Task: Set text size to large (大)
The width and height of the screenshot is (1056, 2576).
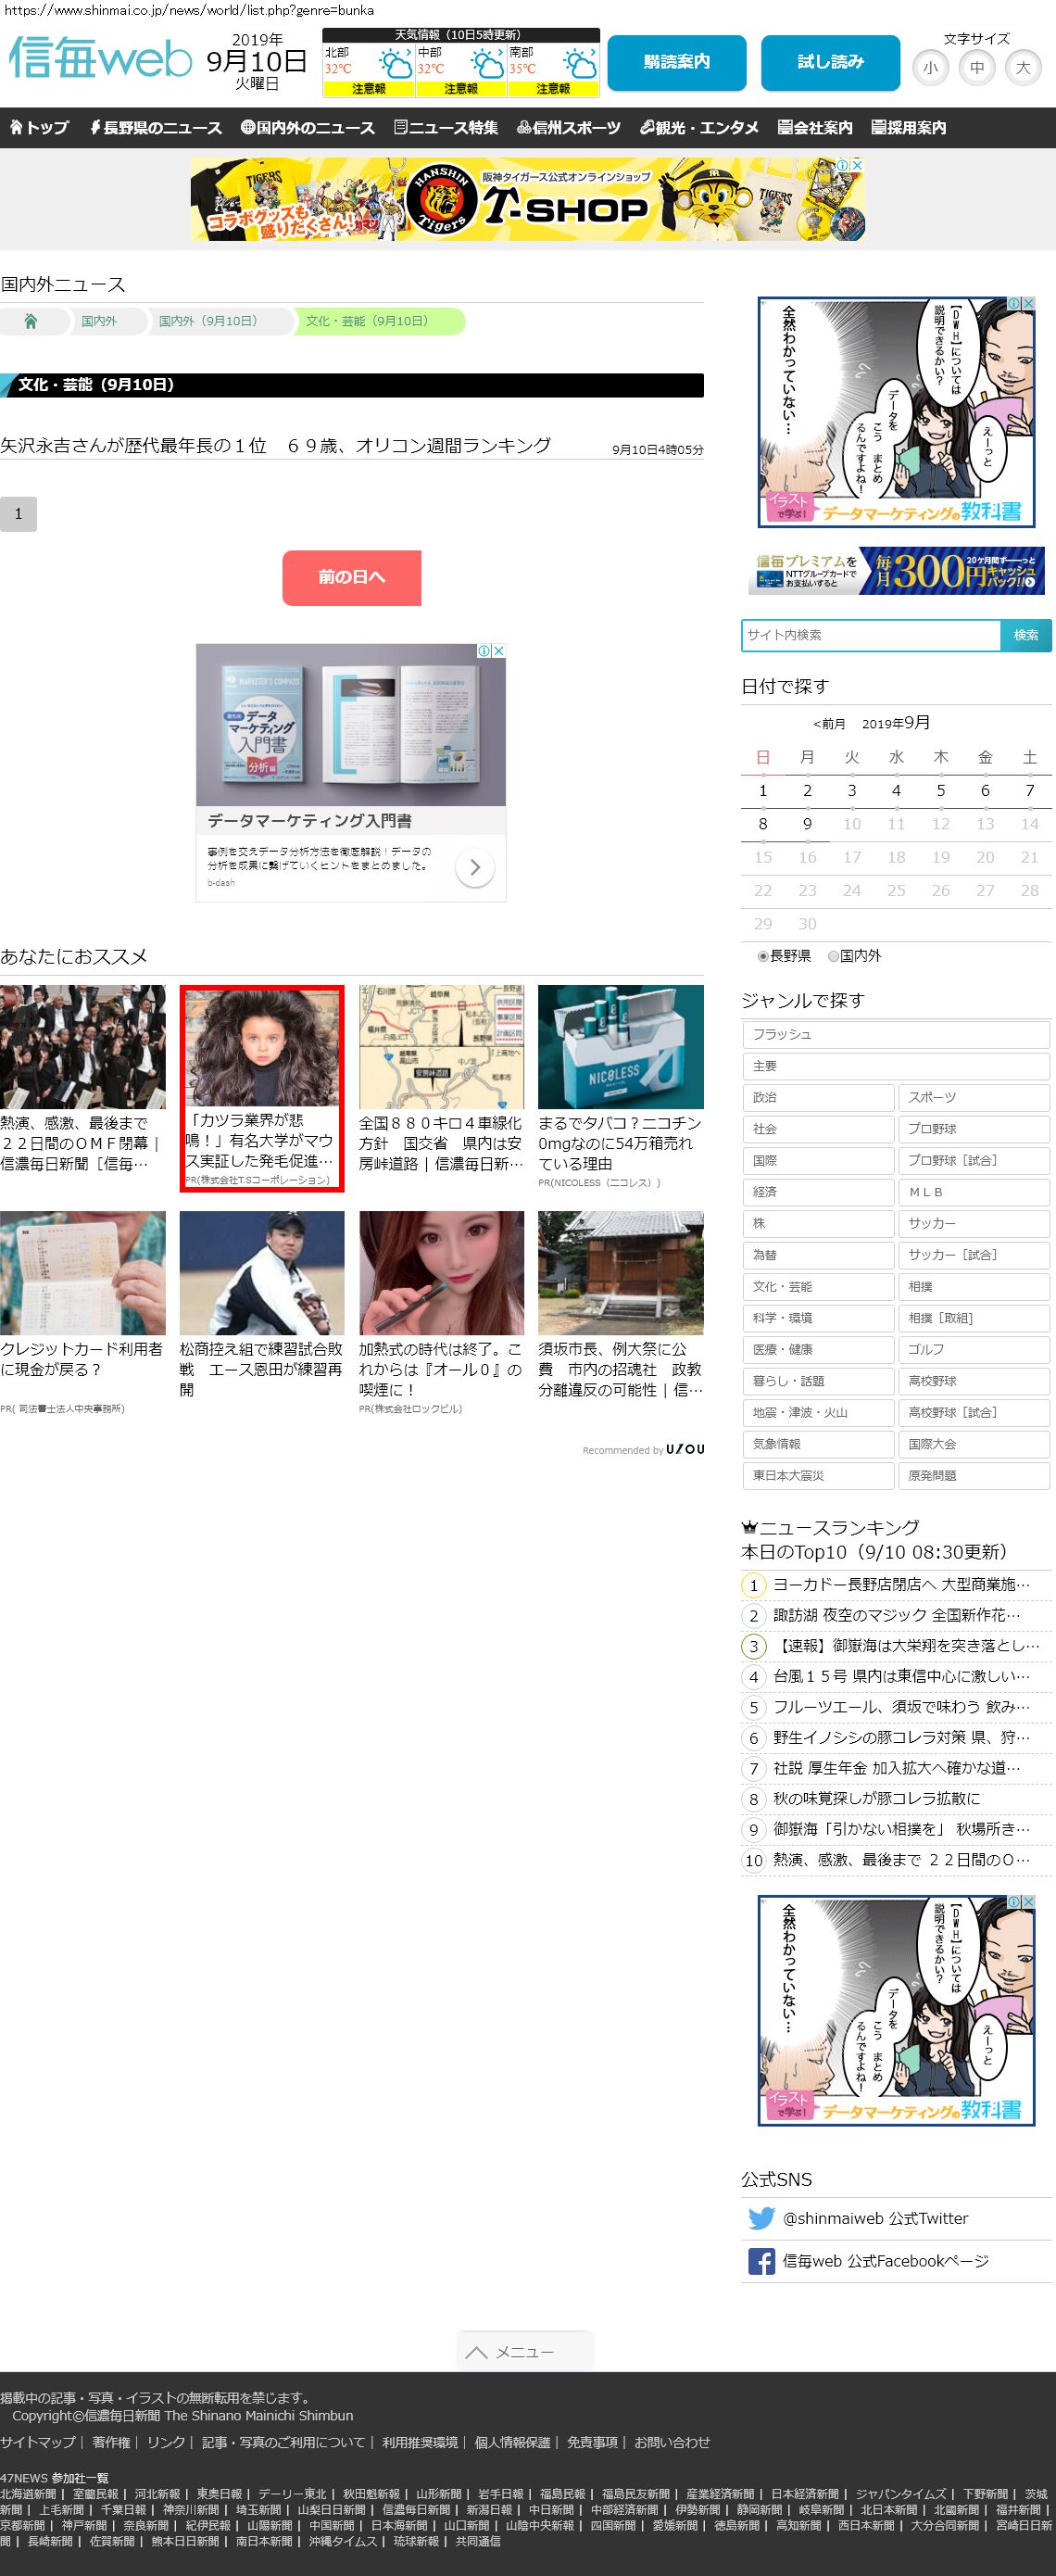Action: pos(1022,68)
